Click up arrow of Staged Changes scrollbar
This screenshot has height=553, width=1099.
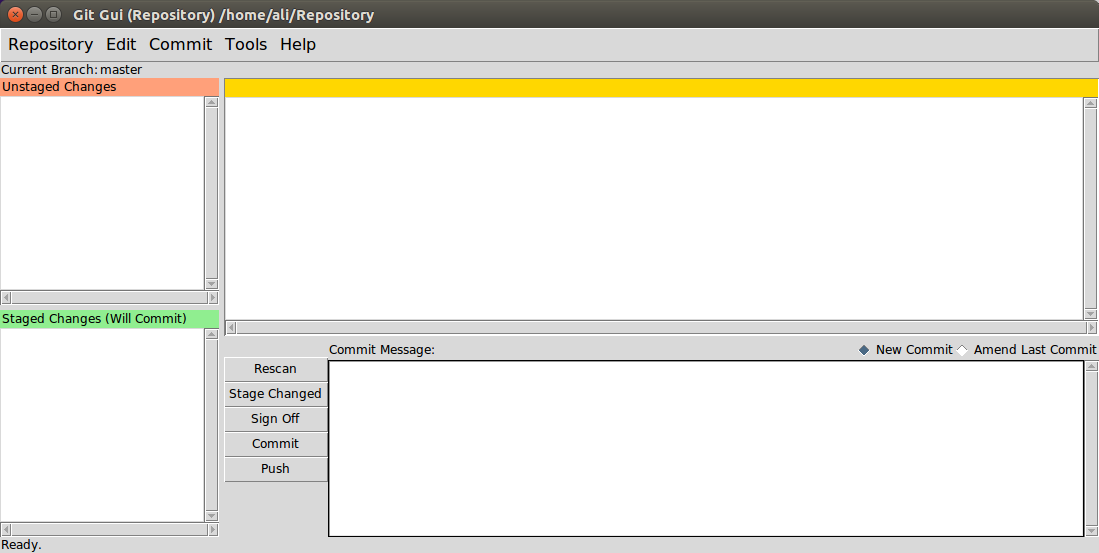tap(212, 334)
